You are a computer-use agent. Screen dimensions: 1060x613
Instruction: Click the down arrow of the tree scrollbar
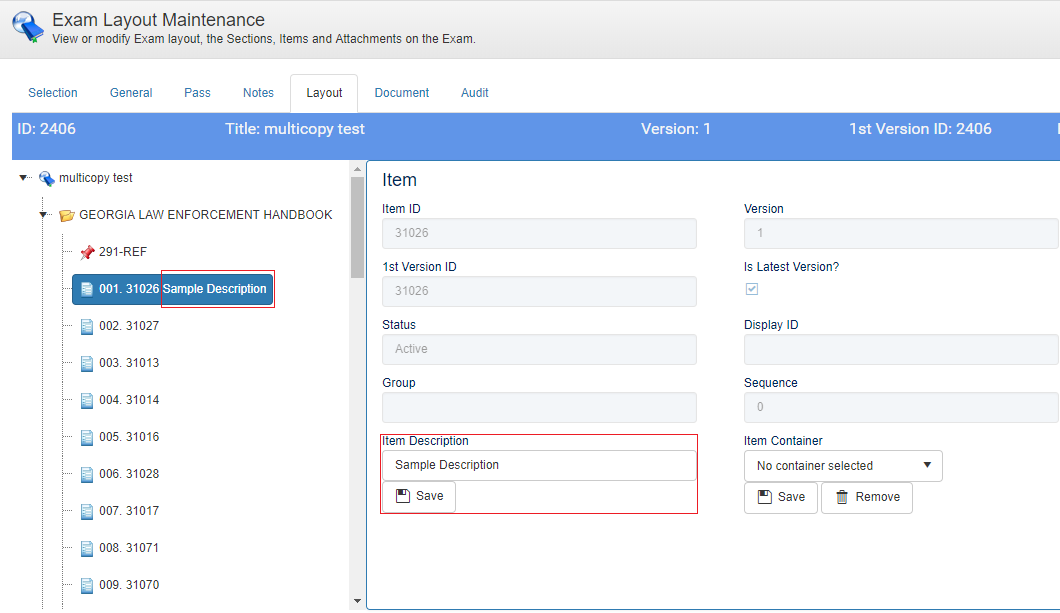(x=357, y=600)
